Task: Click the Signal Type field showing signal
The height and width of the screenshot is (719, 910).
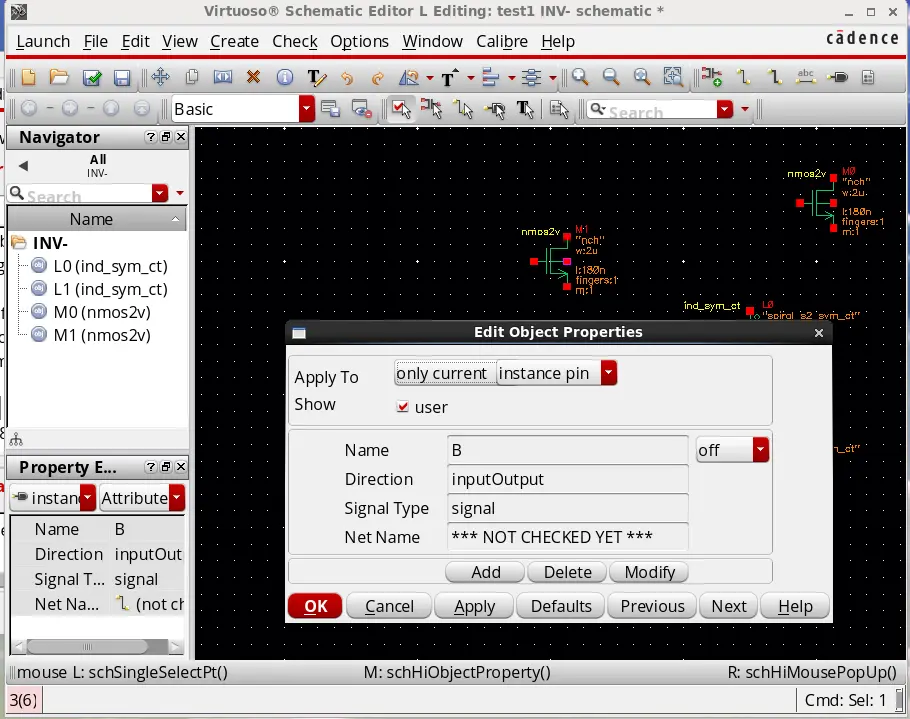Action: click(568, 508)
